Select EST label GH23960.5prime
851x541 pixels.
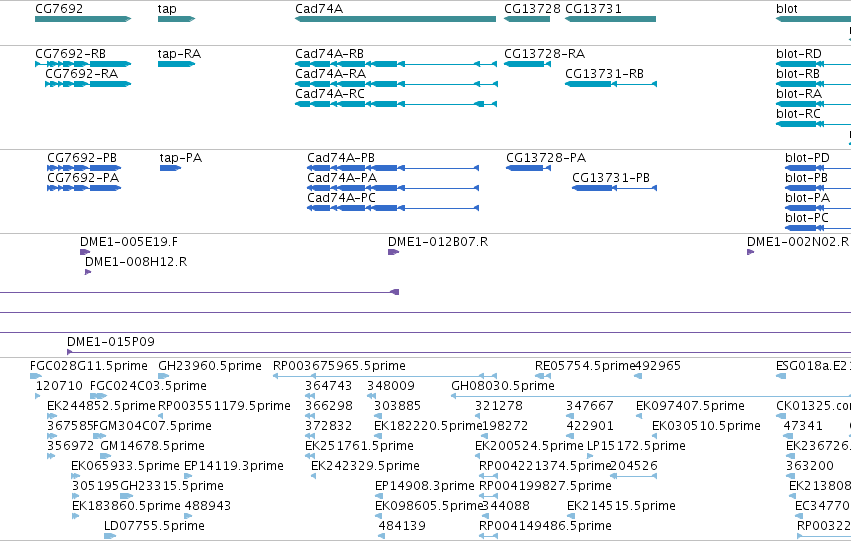click(209, 366)
